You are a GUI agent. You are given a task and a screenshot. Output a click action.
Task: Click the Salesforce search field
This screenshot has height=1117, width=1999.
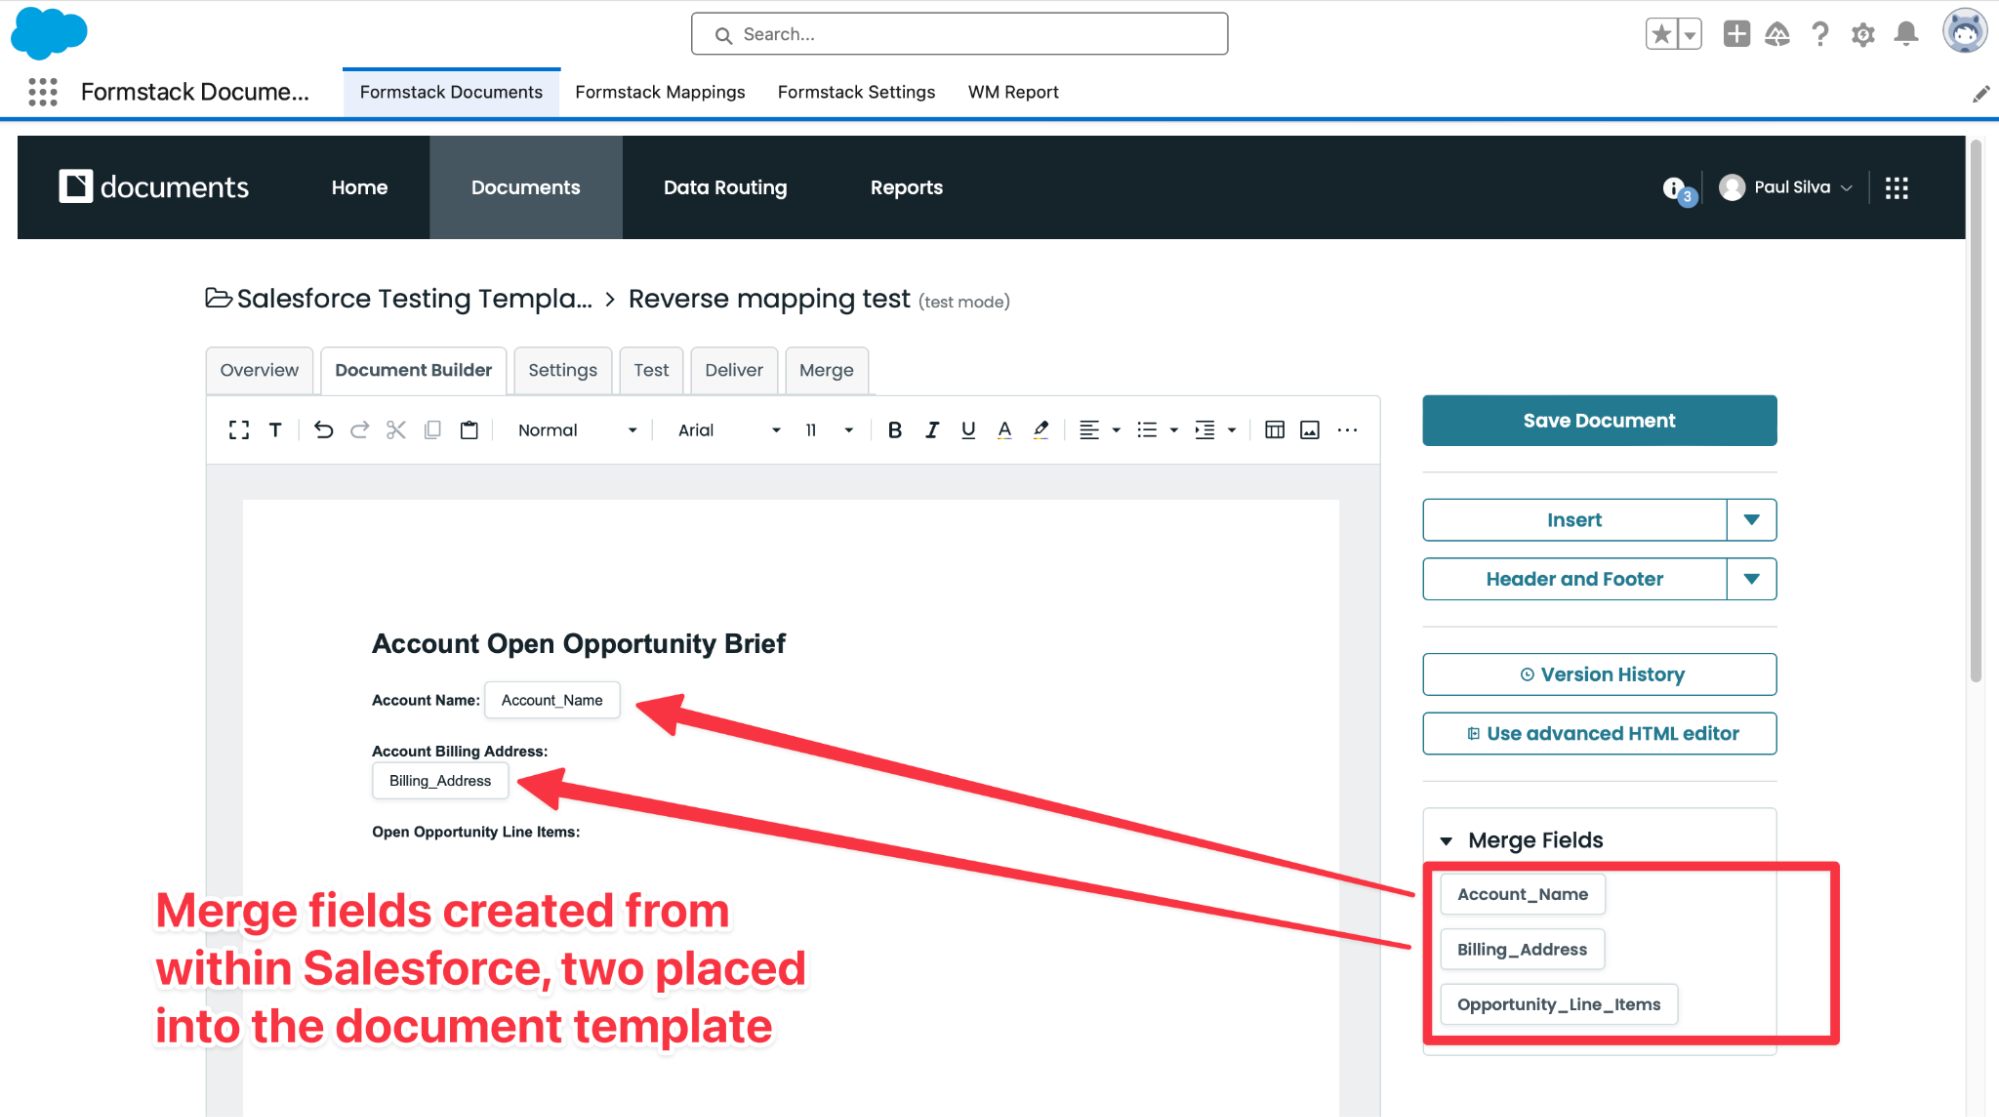[958, 34]
